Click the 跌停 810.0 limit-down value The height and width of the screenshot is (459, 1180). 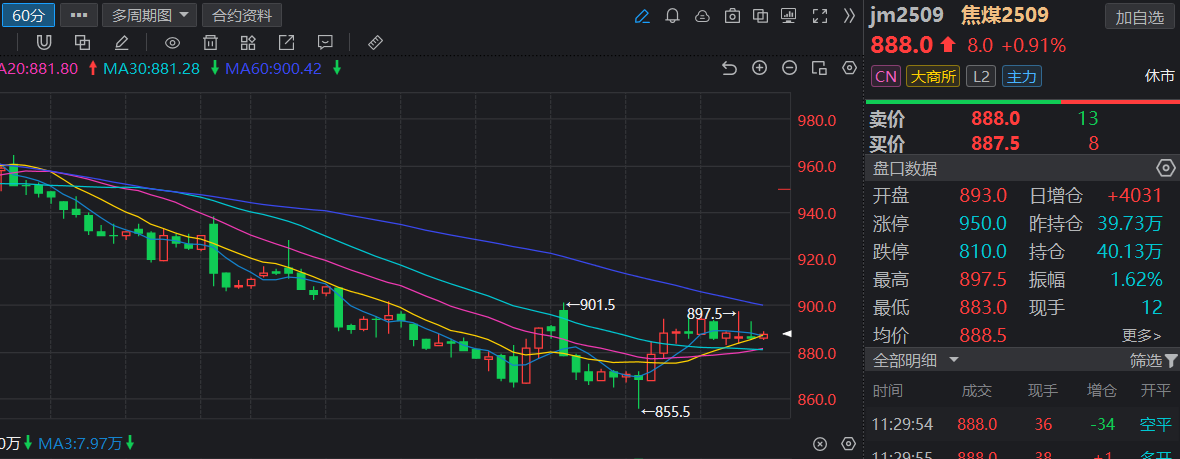click(x=983, y=251)
